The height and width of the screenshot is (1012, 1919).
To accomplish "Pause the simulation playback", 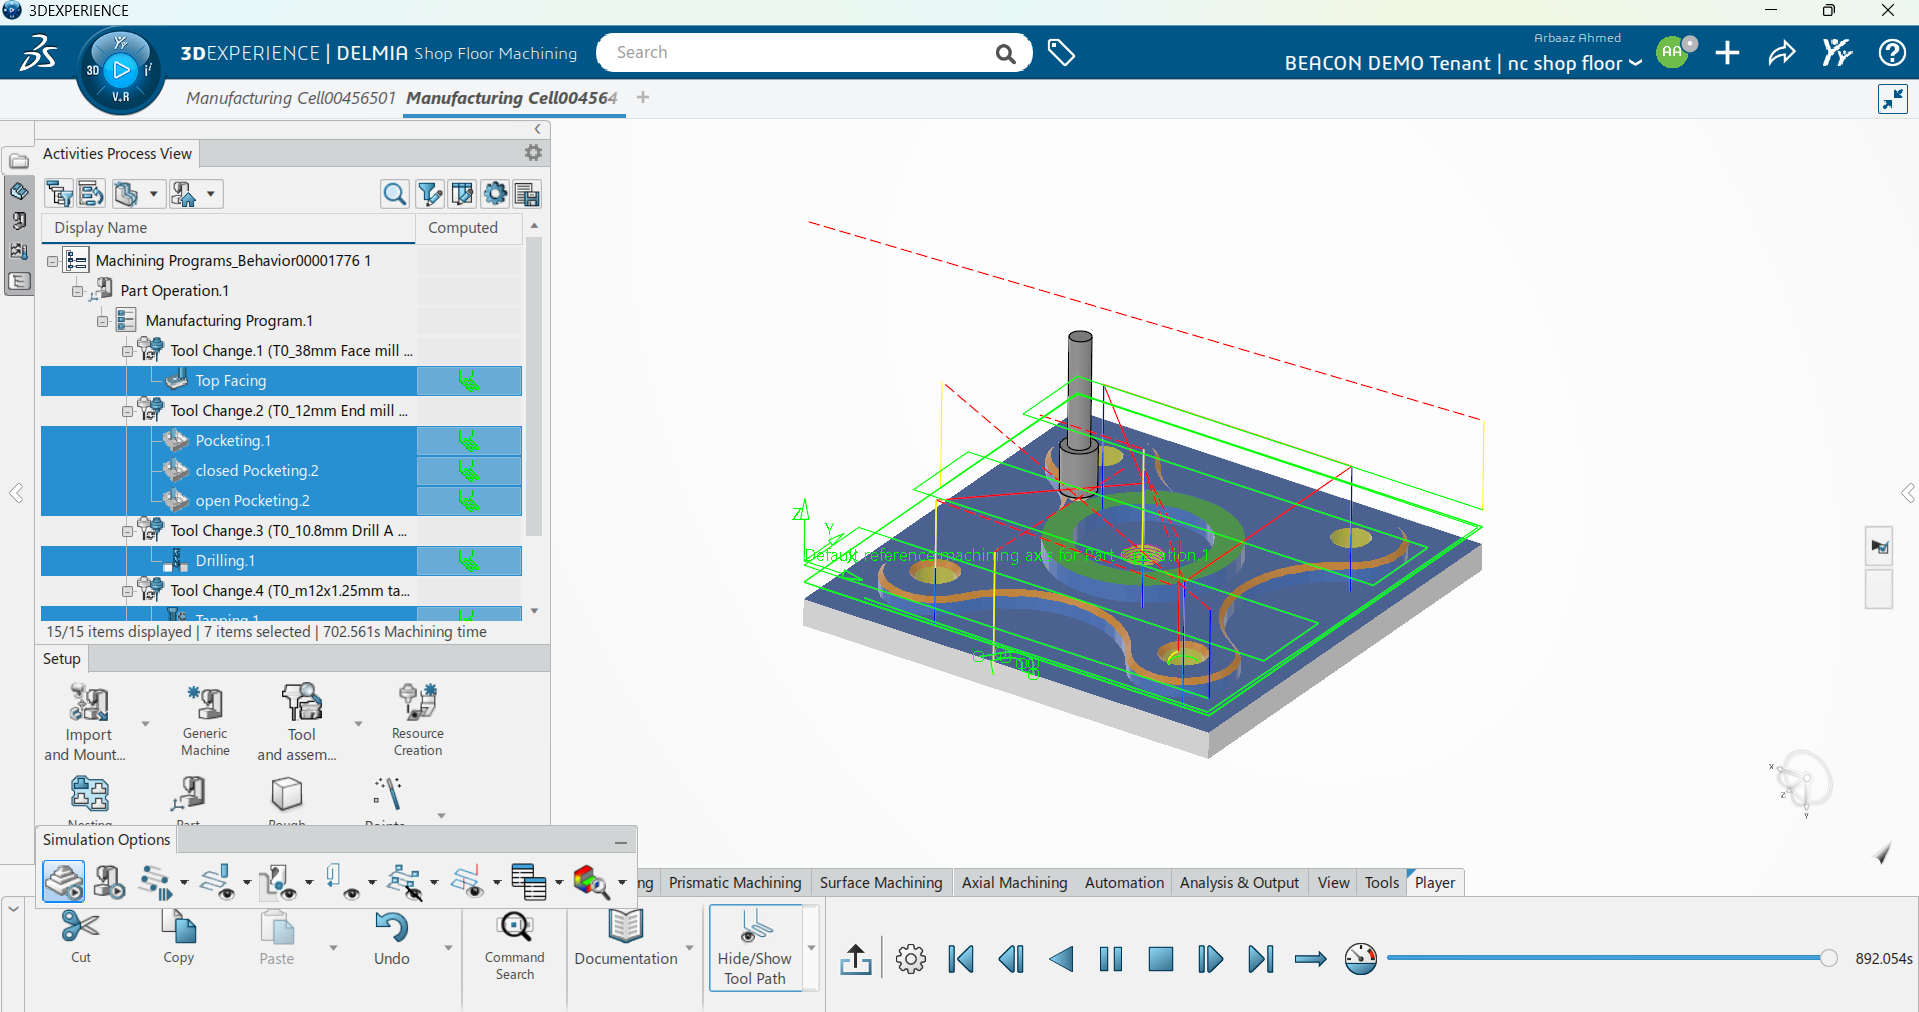I will pos(1110,960).
